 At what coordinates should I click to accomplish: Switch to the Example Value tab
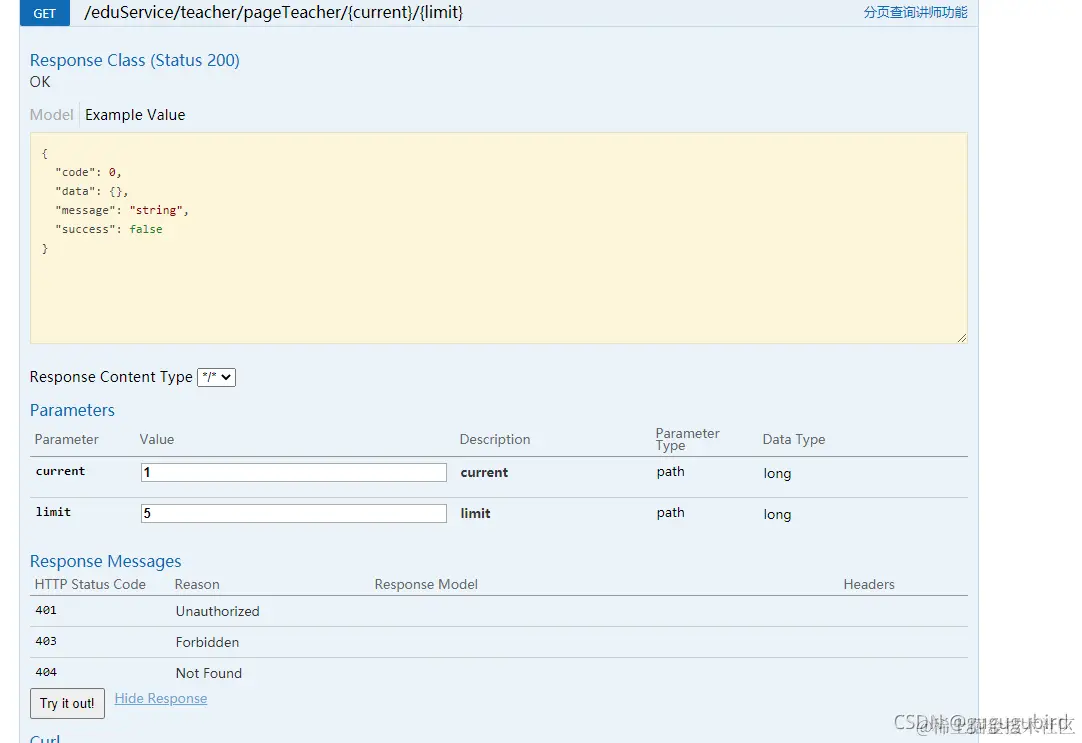(135, 115)
